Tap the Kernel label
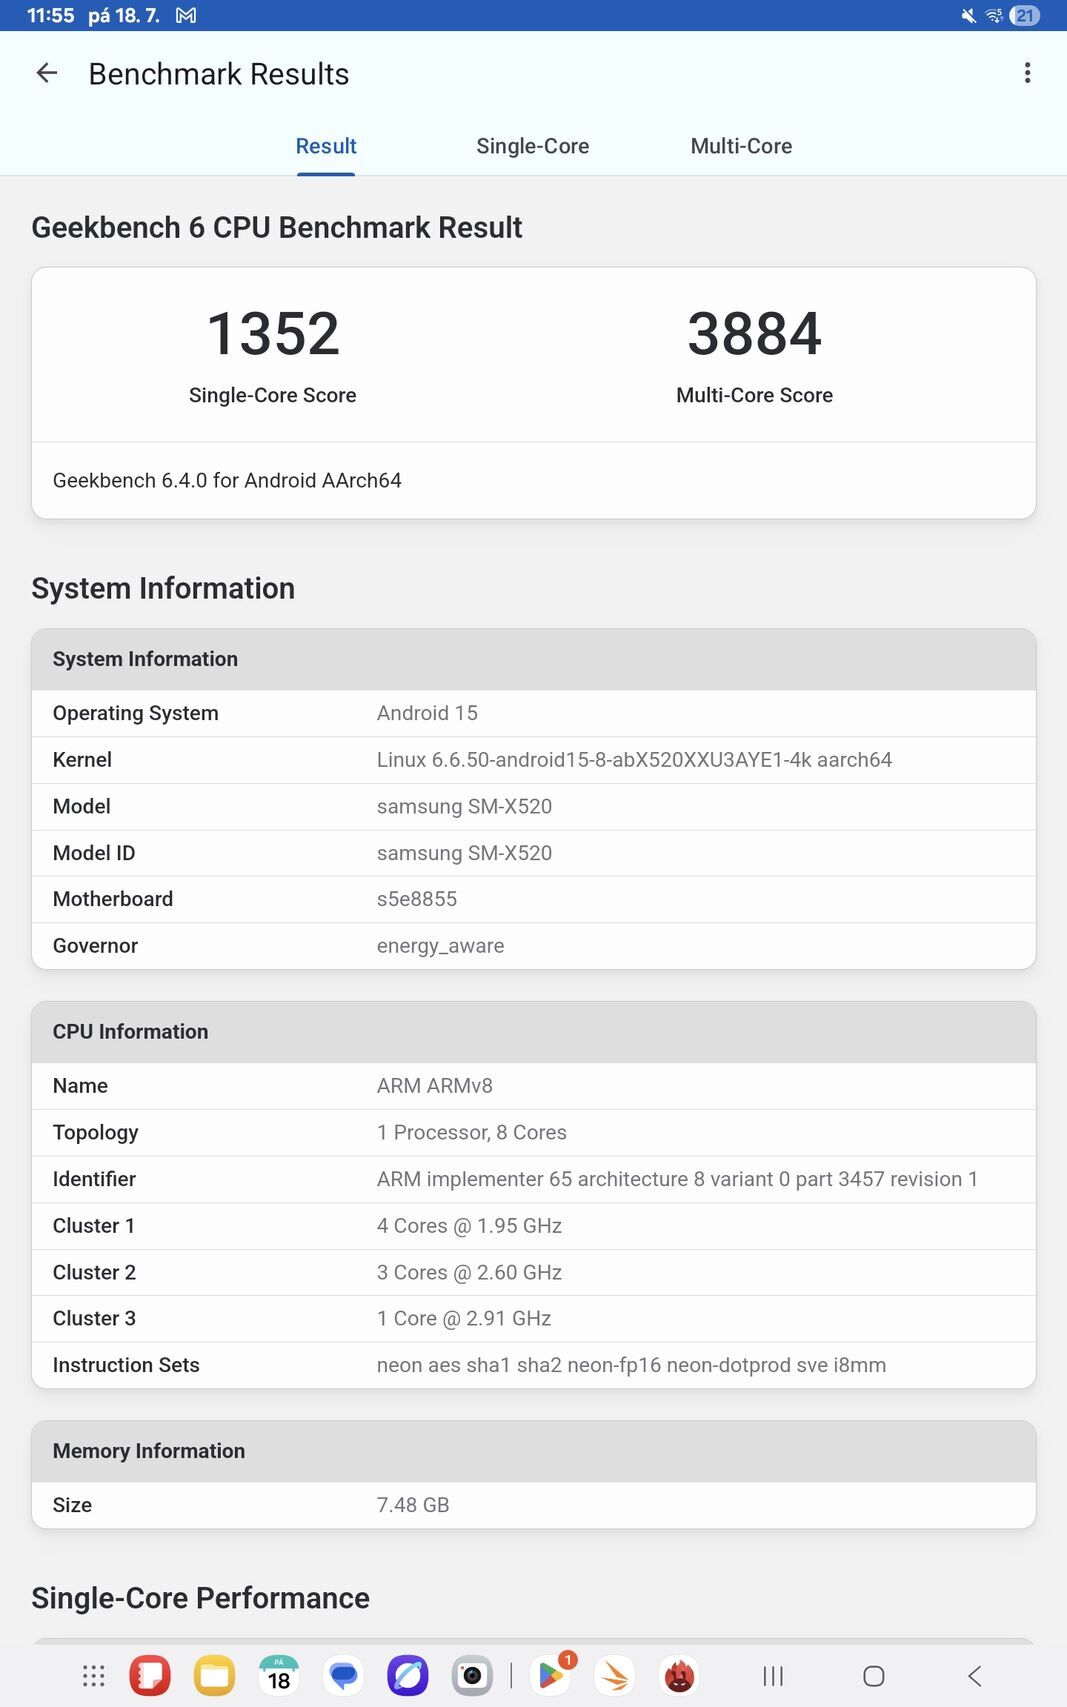1067x1707 pixels. (82, 760)
